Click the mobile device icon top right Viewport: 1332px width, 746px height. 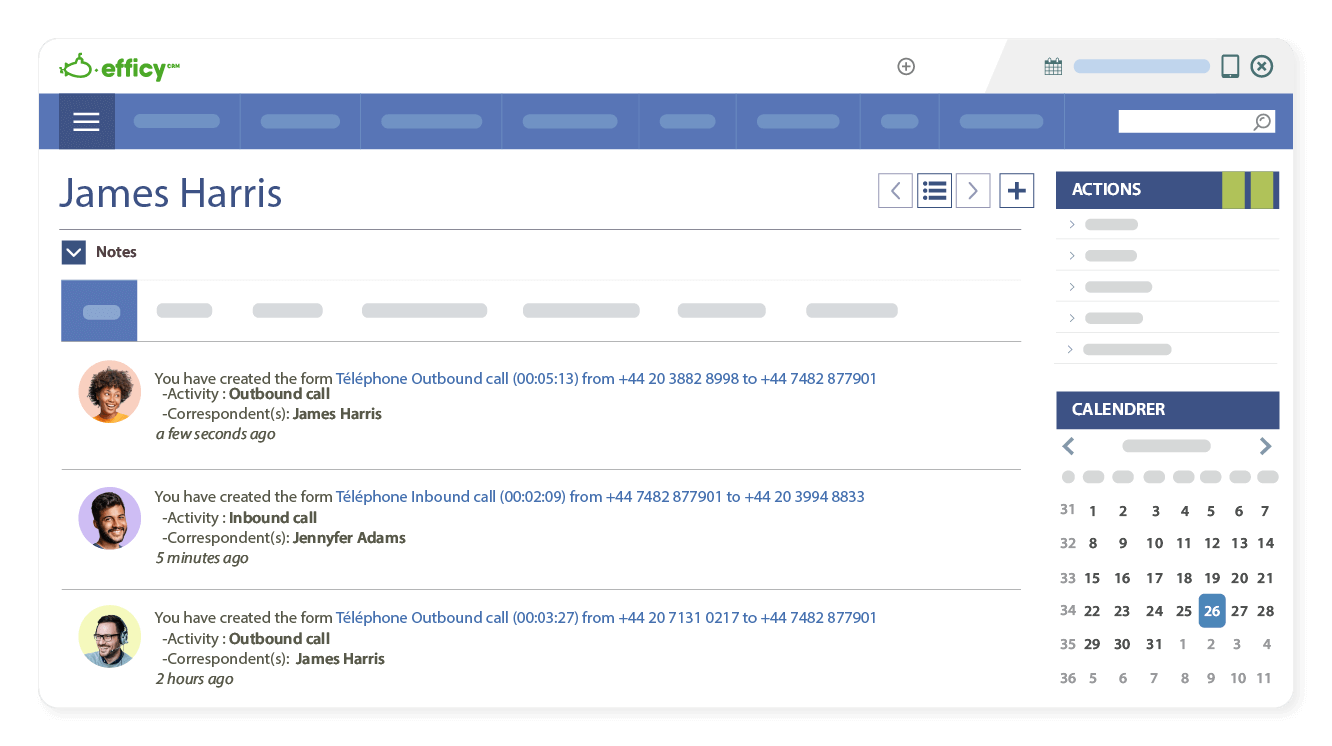pos(1229,66)
